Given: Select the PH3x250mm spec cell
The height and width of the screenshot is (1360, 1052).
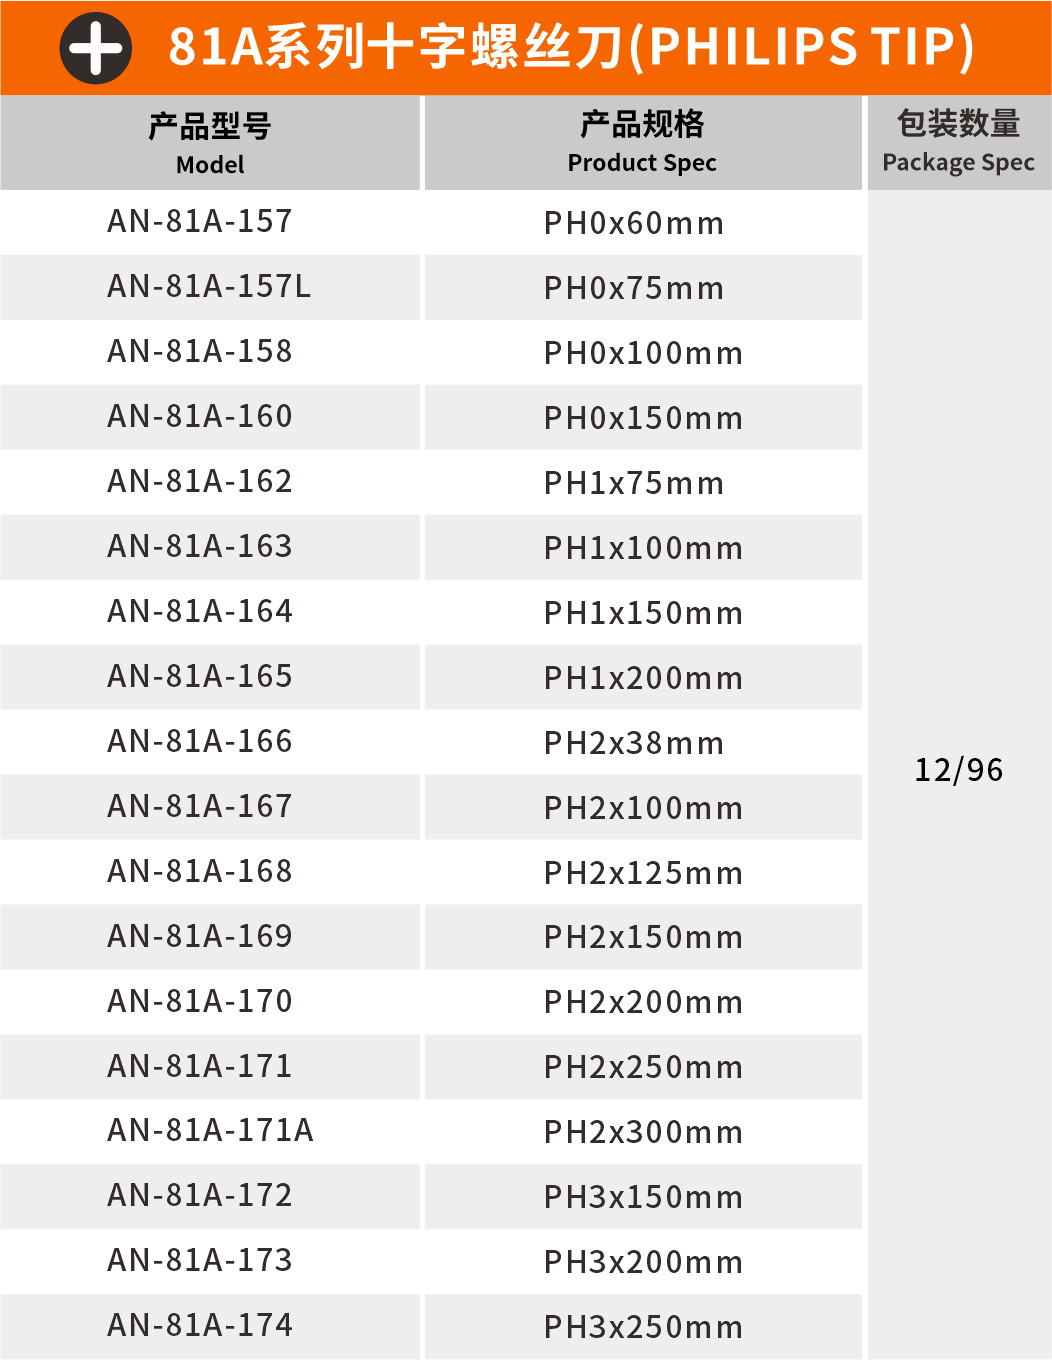Looking at the screenshot, I should pyautogui.click(x=643, y=1327).
